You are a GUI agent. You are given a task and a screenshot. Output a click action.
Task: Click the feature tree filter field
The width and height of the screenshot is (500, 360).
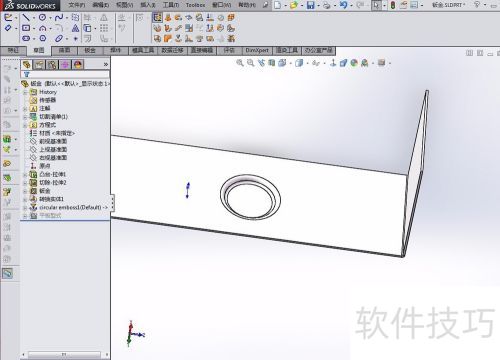point(65,74)
